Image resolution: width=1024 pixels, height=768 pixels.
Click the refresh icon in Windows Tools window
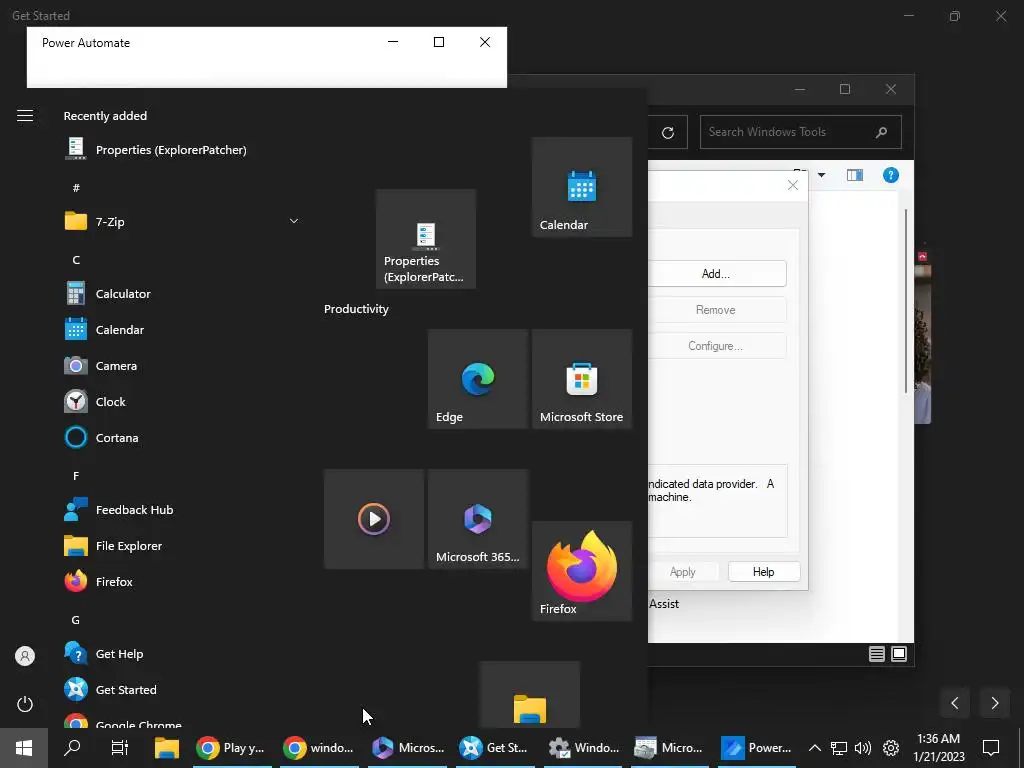pos(667,133)
